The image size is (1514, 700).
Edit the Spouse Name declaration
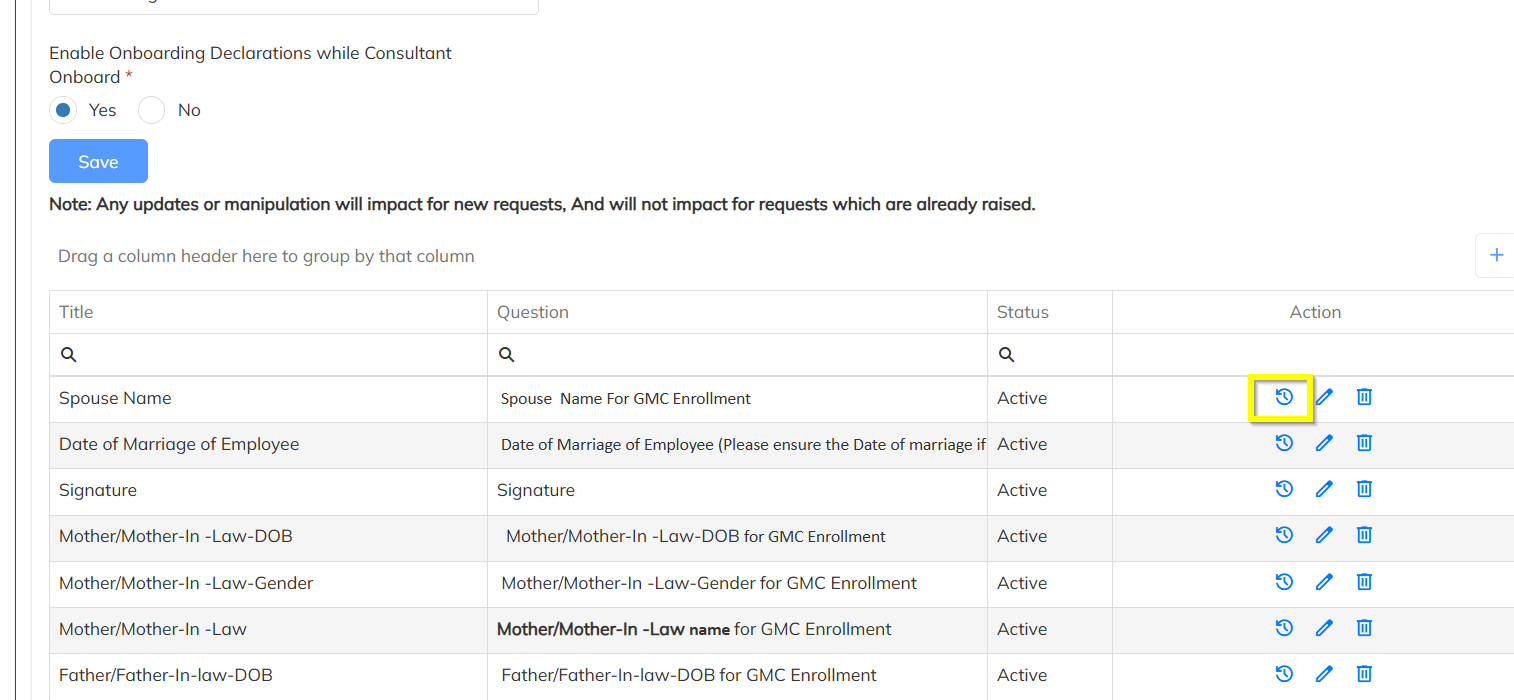1324,397
